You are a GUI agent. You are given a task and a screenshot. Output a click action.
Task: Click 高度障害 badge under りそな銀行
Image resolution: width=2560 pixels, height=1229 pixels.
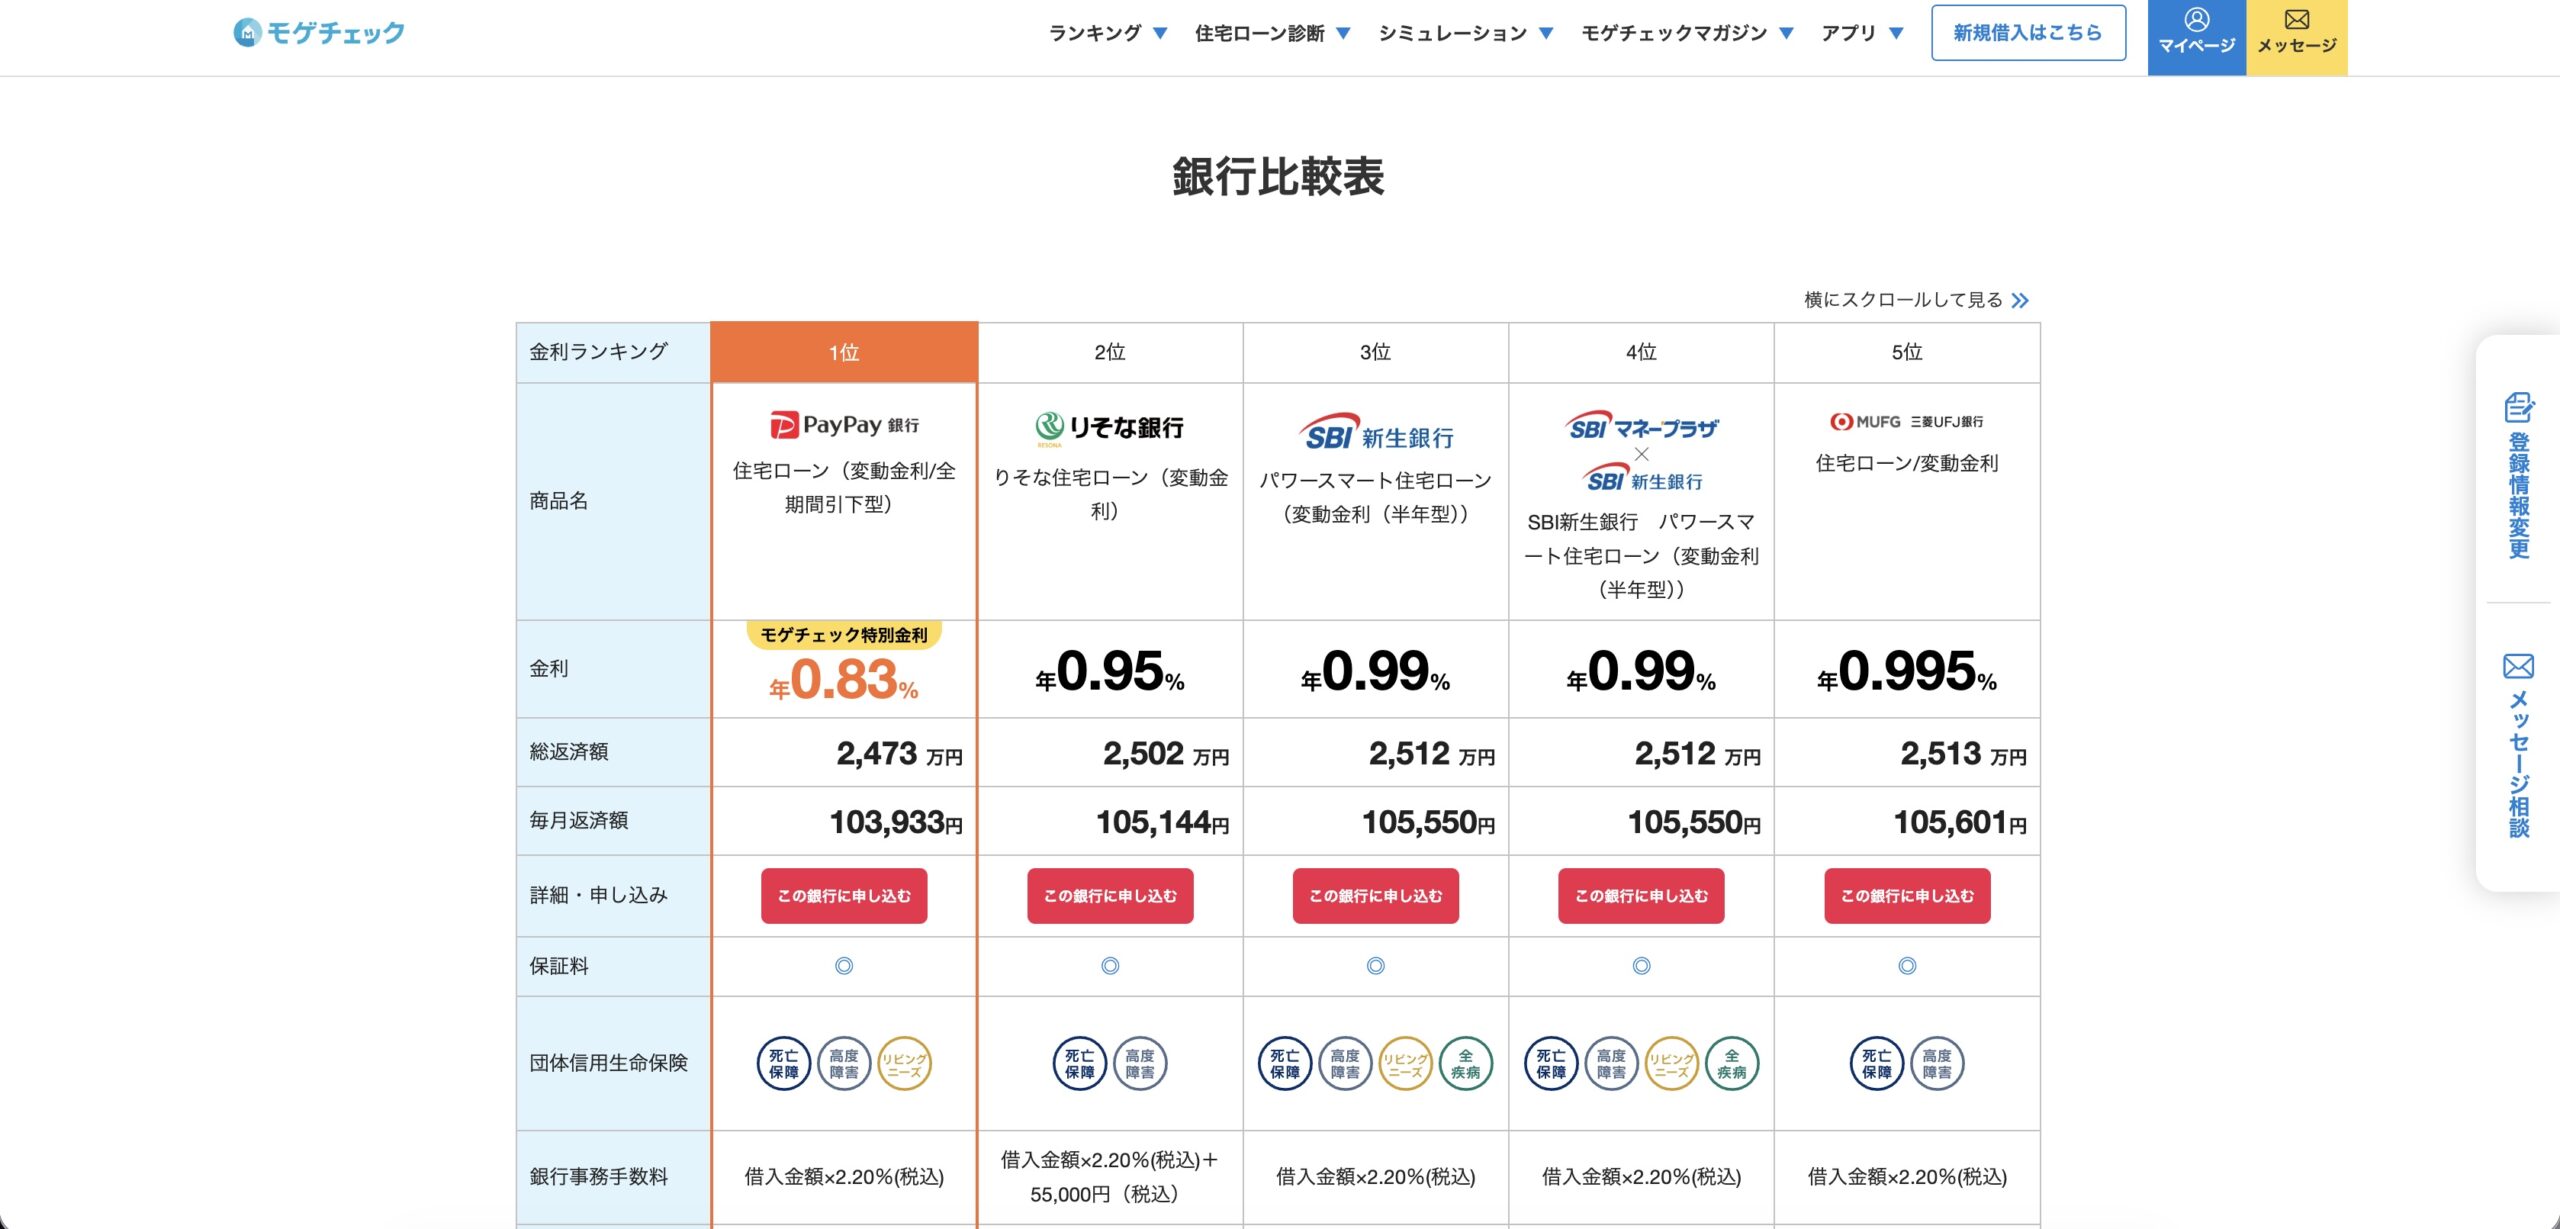click(x=1140, y=1063)
